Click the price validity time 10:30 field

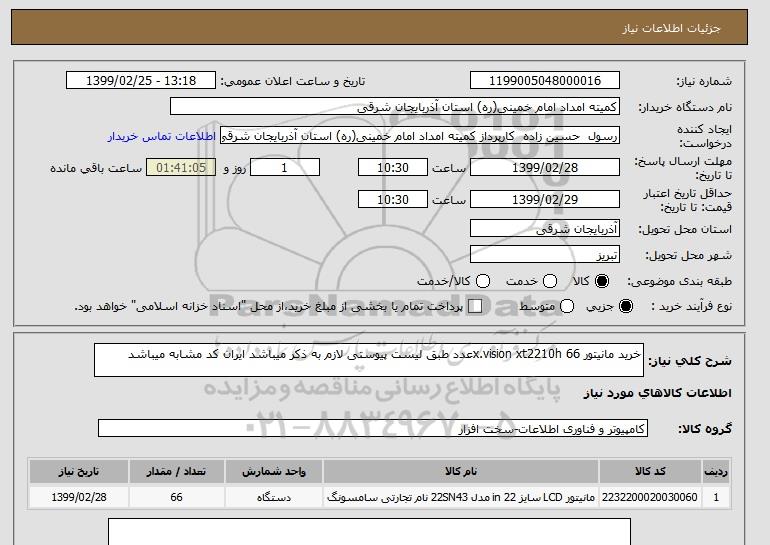393,199
